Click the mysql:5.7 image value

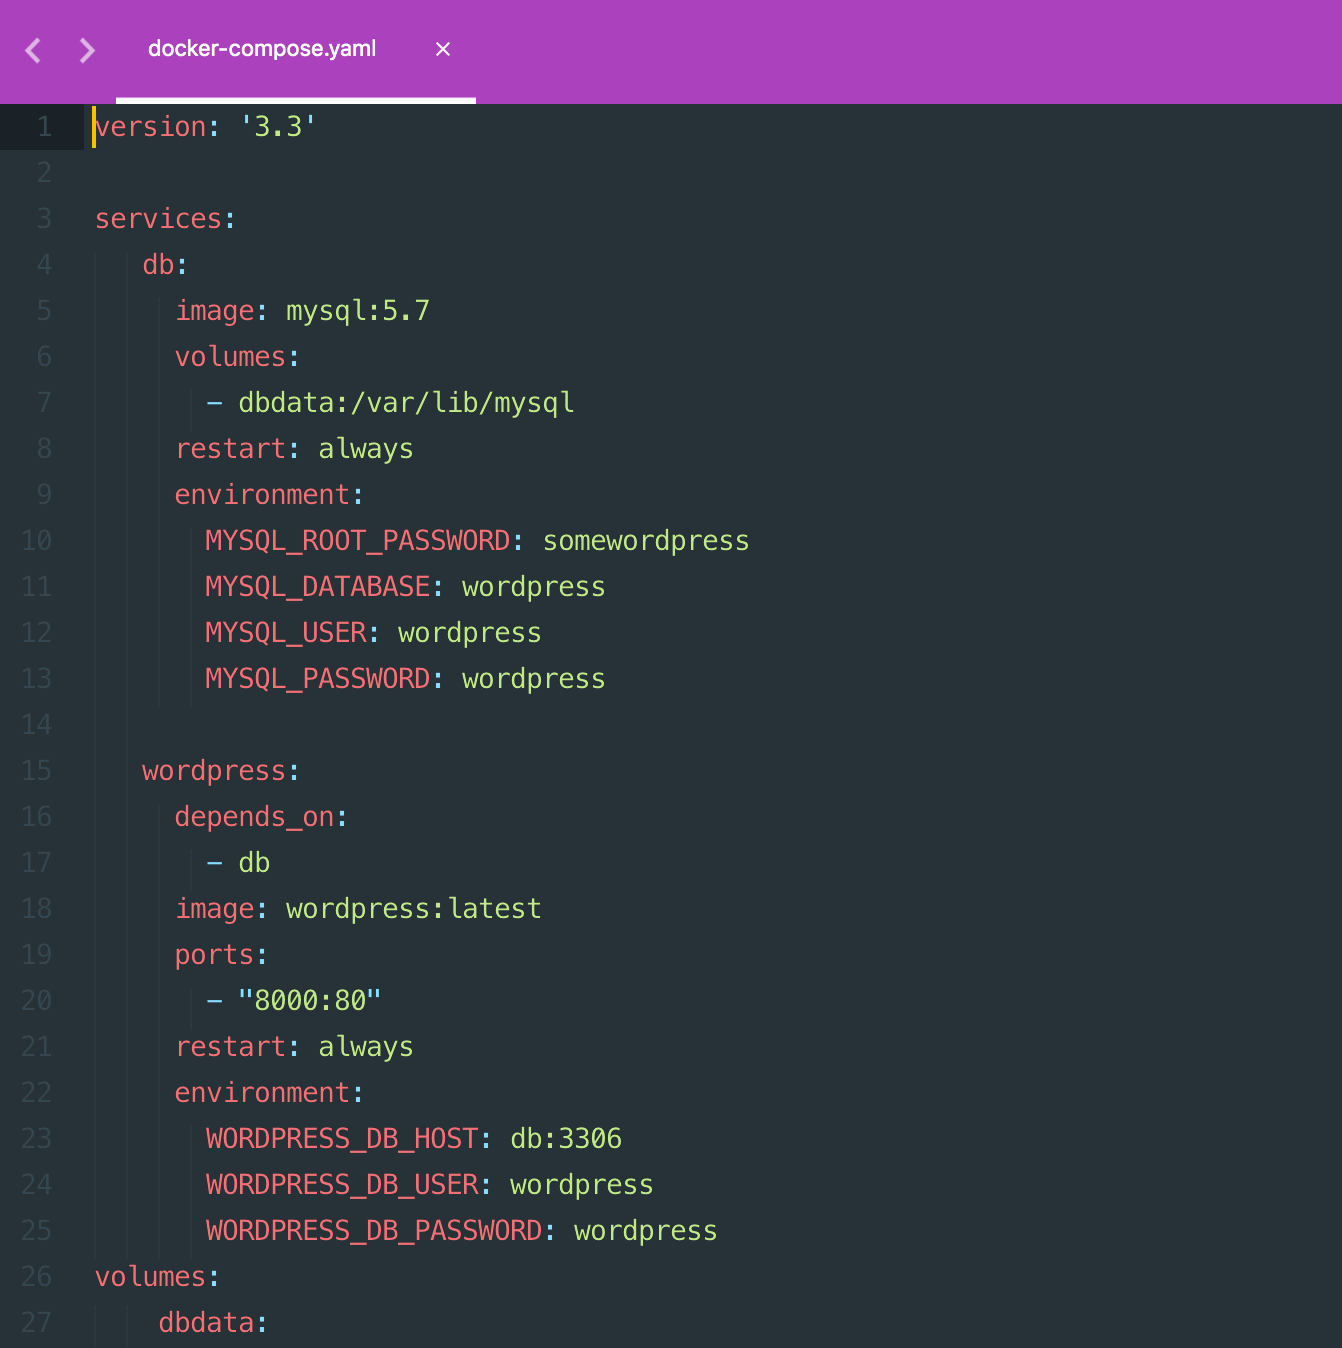(357, 310)
